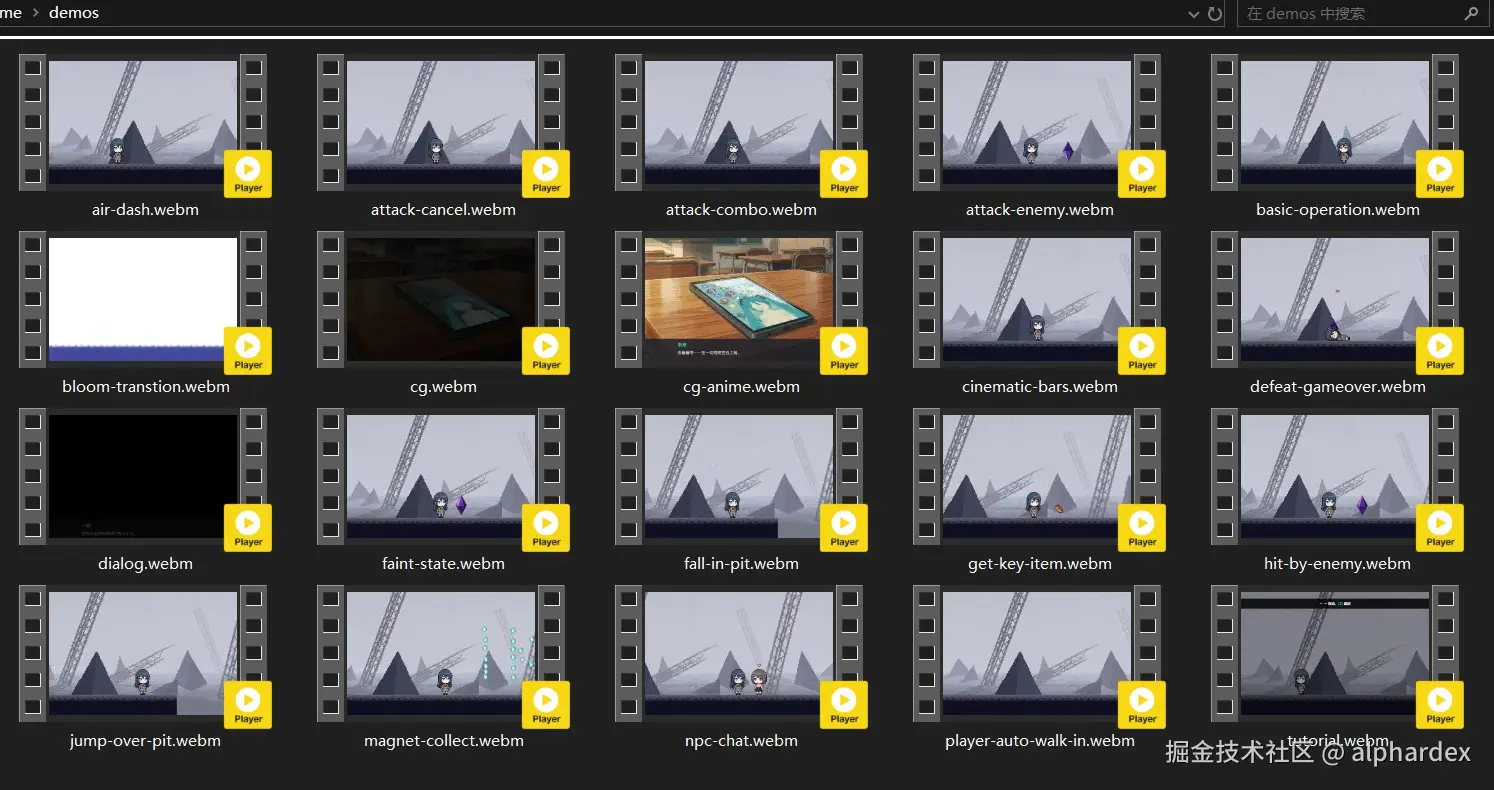
Task: Select the defeat-gameover.webm thumbnail
Action: pyautogui.click(x=1334, y=299)
